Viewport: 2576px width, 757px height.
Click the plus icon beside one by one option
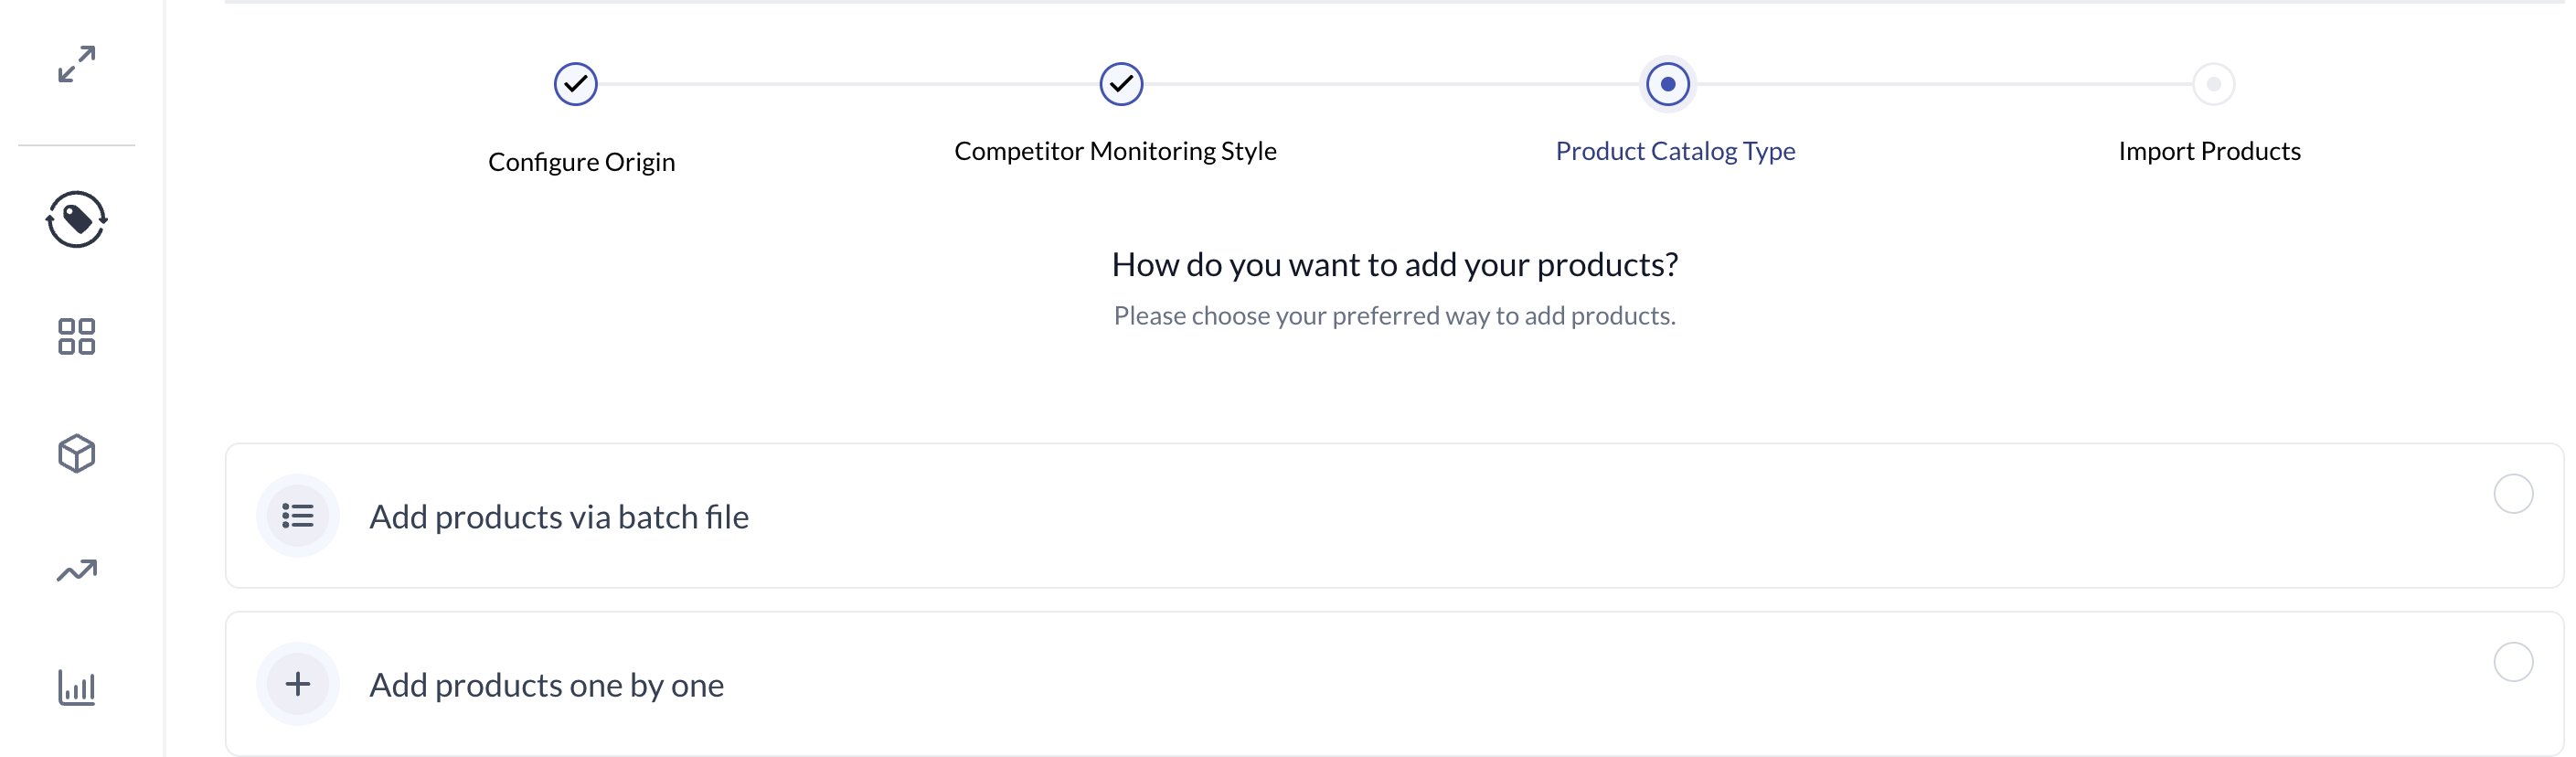(x=298, y=684)
